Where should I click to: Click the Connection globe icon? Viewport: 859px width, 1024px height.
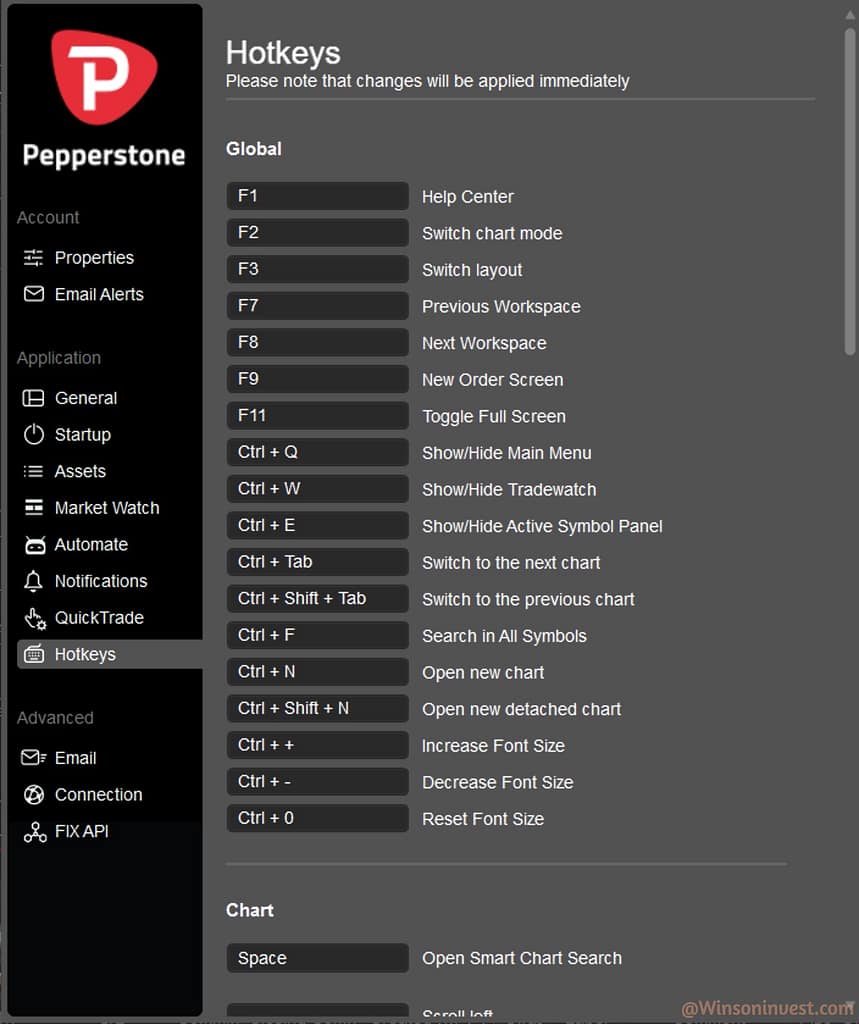[34, 795]
